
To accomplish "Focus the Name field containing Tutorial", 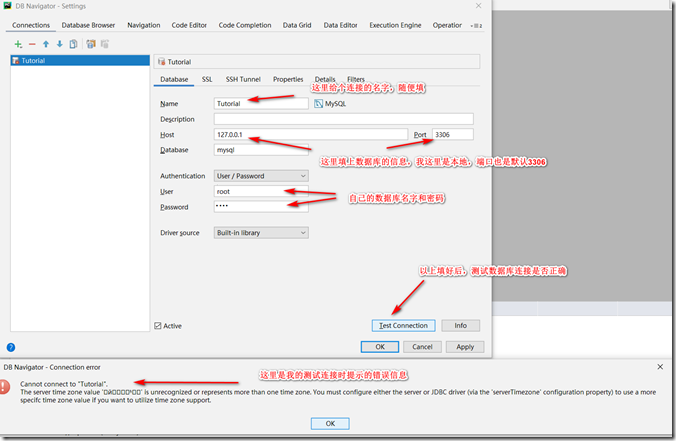I will (x=261, y=103).
